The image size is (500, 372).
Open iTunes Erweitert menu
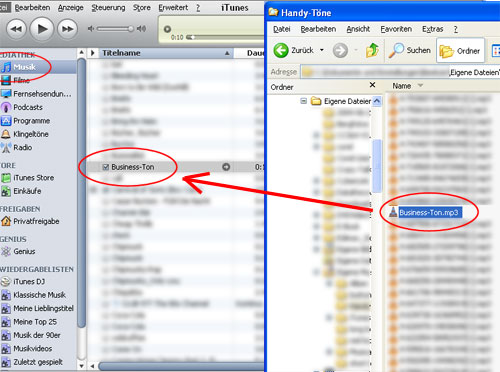(x=173, y=8)
